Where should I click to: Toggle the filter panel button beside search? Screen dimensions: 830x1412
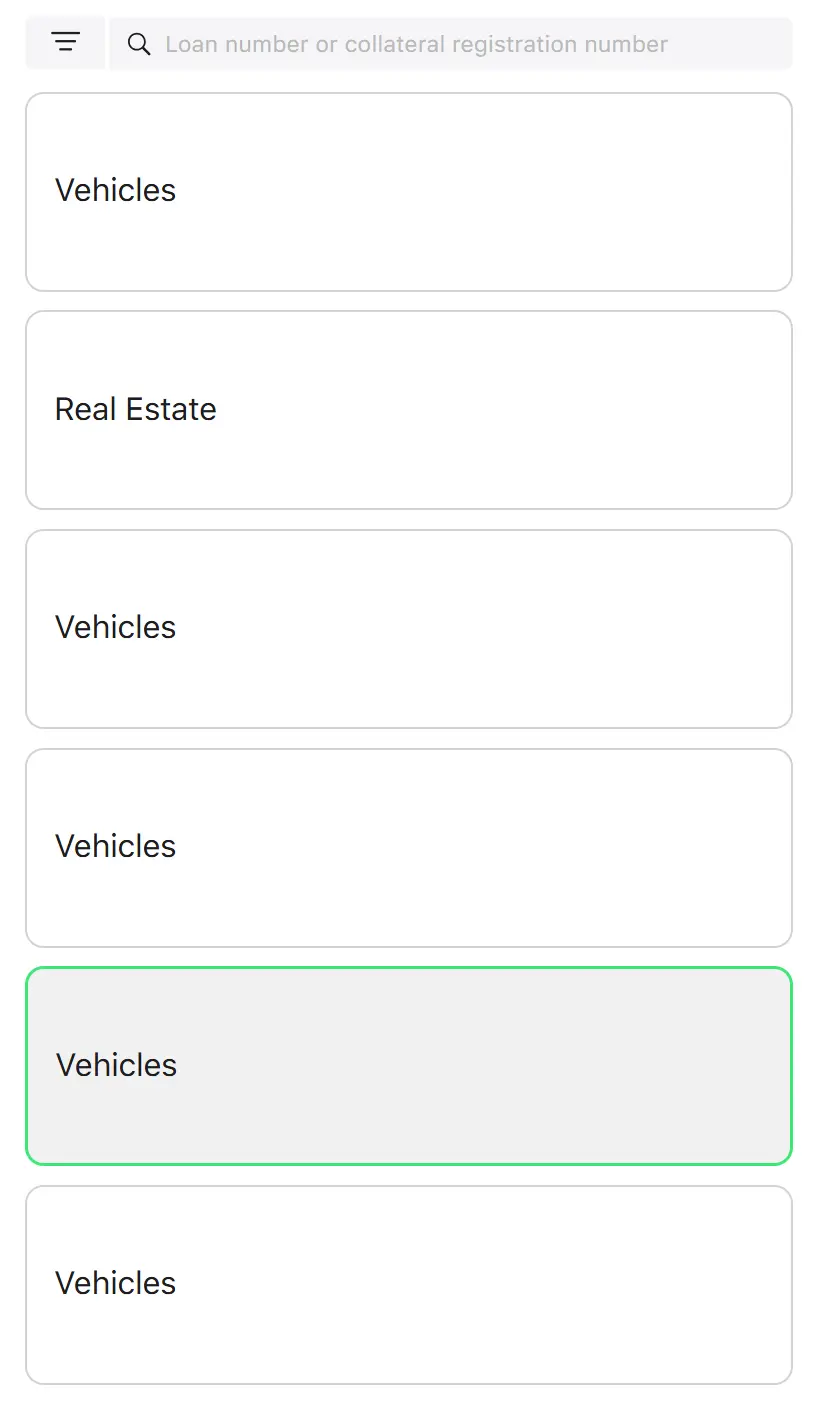[x=65, y=44]
